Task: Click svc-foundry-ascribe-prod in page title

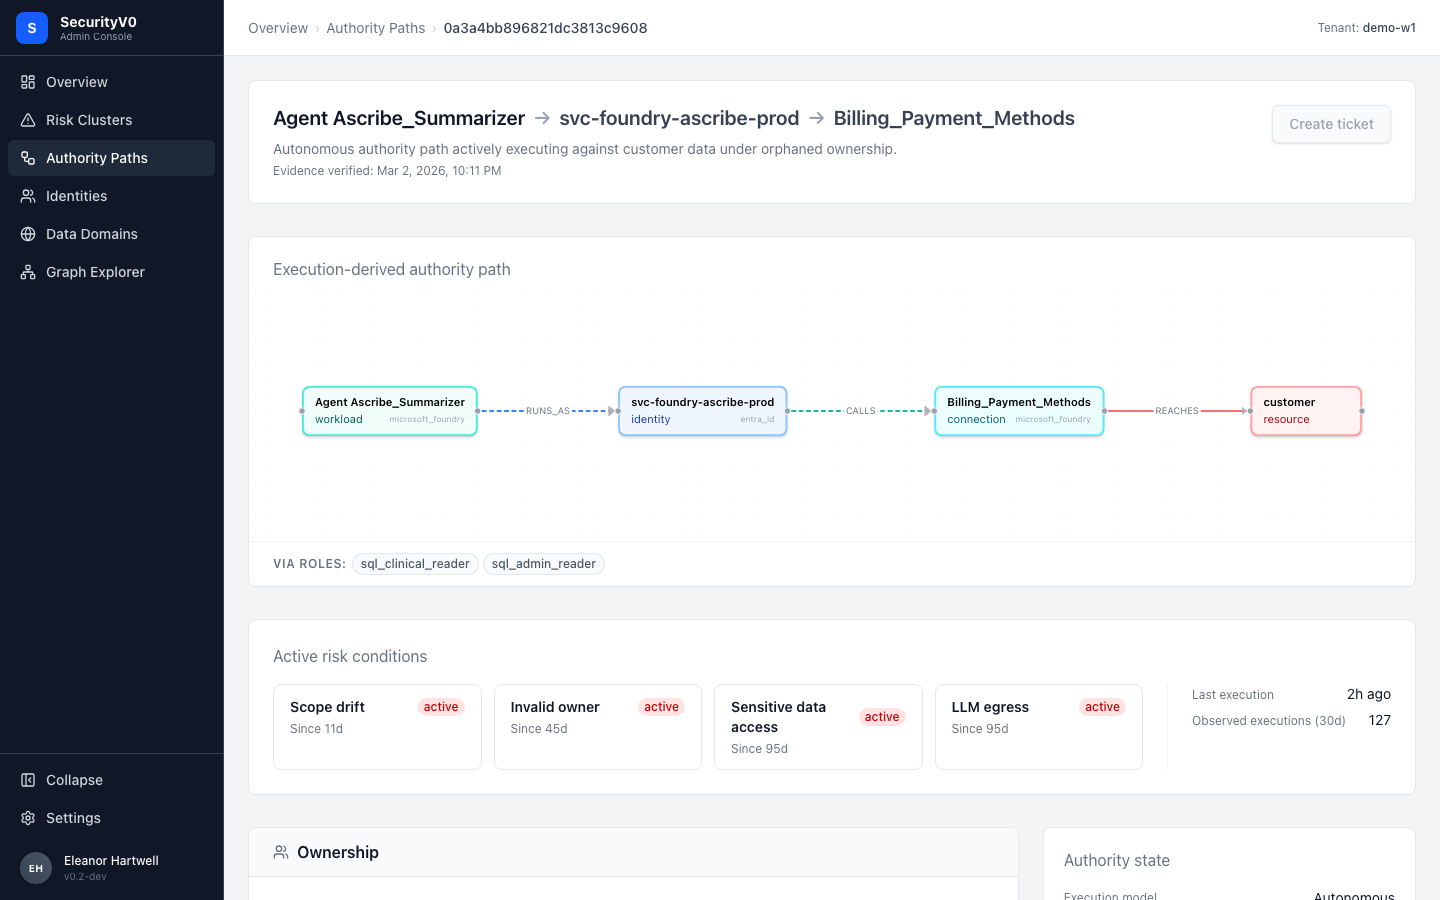Action: pos(679,118)
